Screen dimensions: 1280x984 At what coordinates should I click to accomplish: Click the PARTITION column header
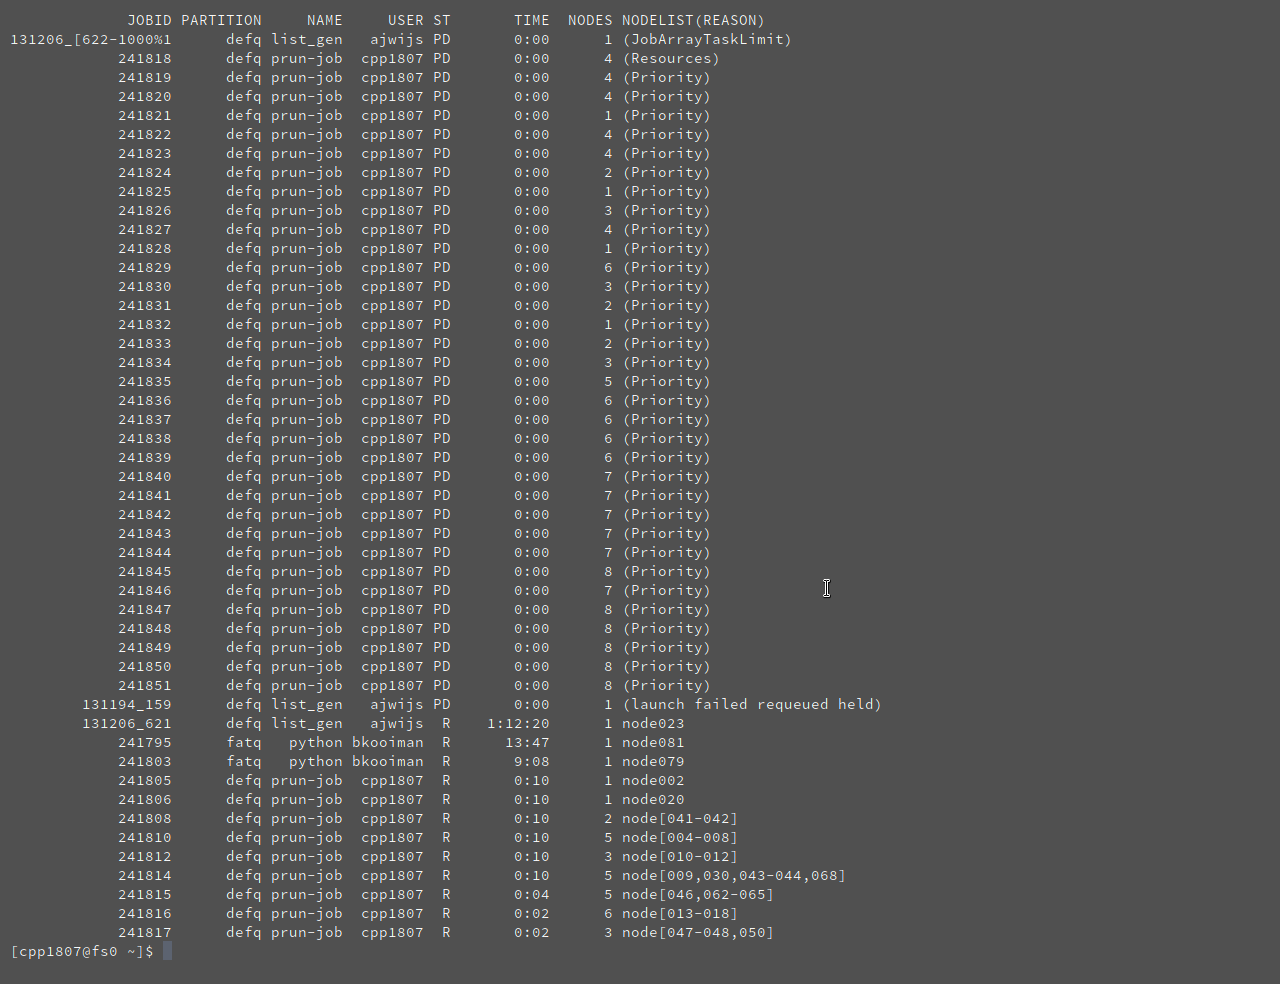tap(221, 20)
